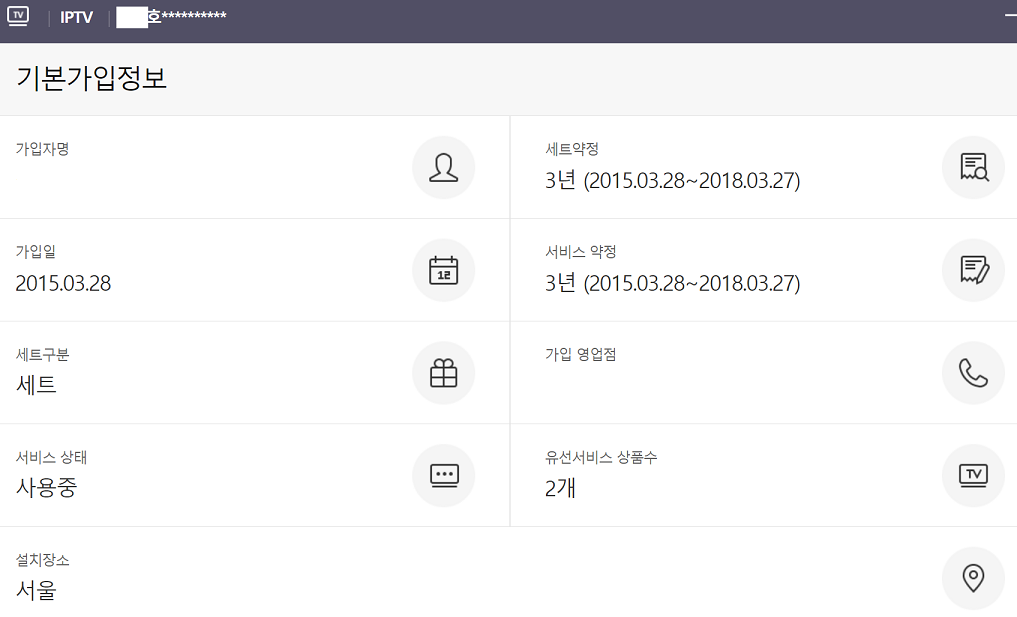This screenshot has height=617, width=1017.
Task: Click the masked subscriber number in the header
Action: (171, 17)
